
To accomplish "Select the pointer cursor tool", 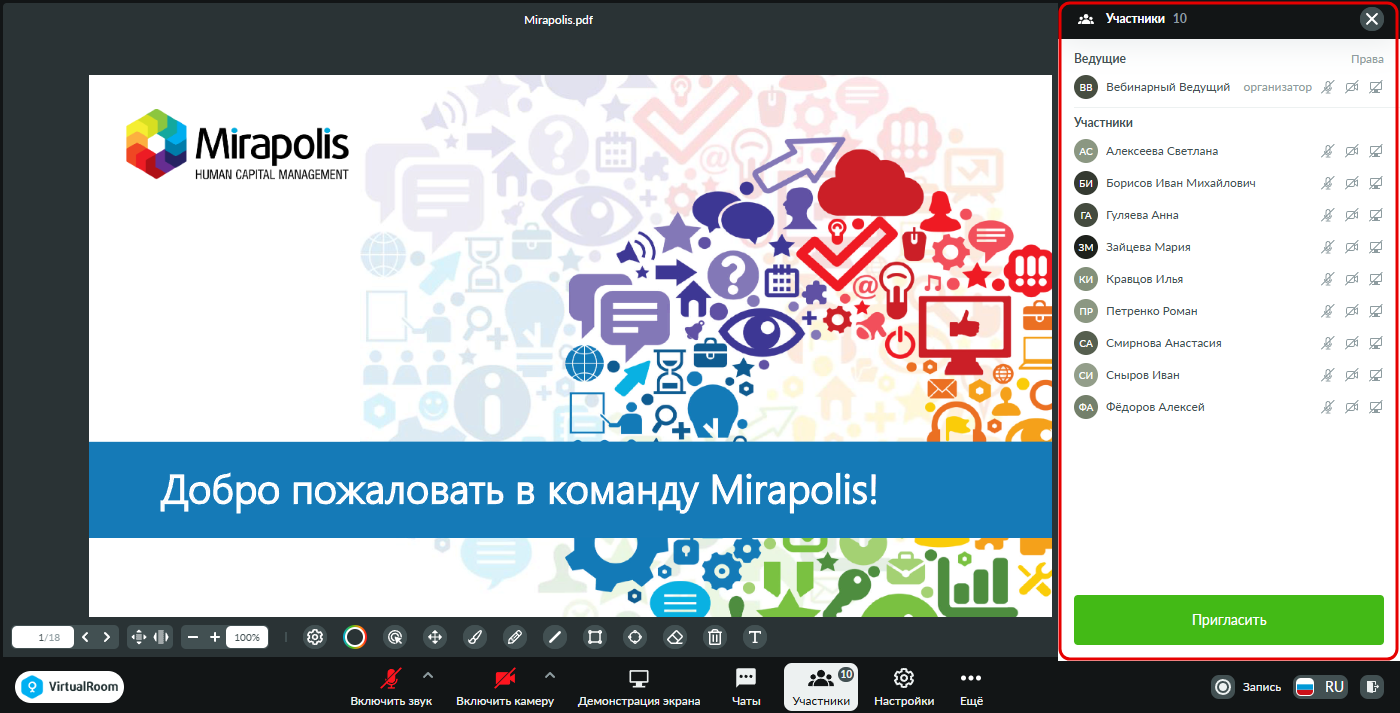I will coord(395,637).
